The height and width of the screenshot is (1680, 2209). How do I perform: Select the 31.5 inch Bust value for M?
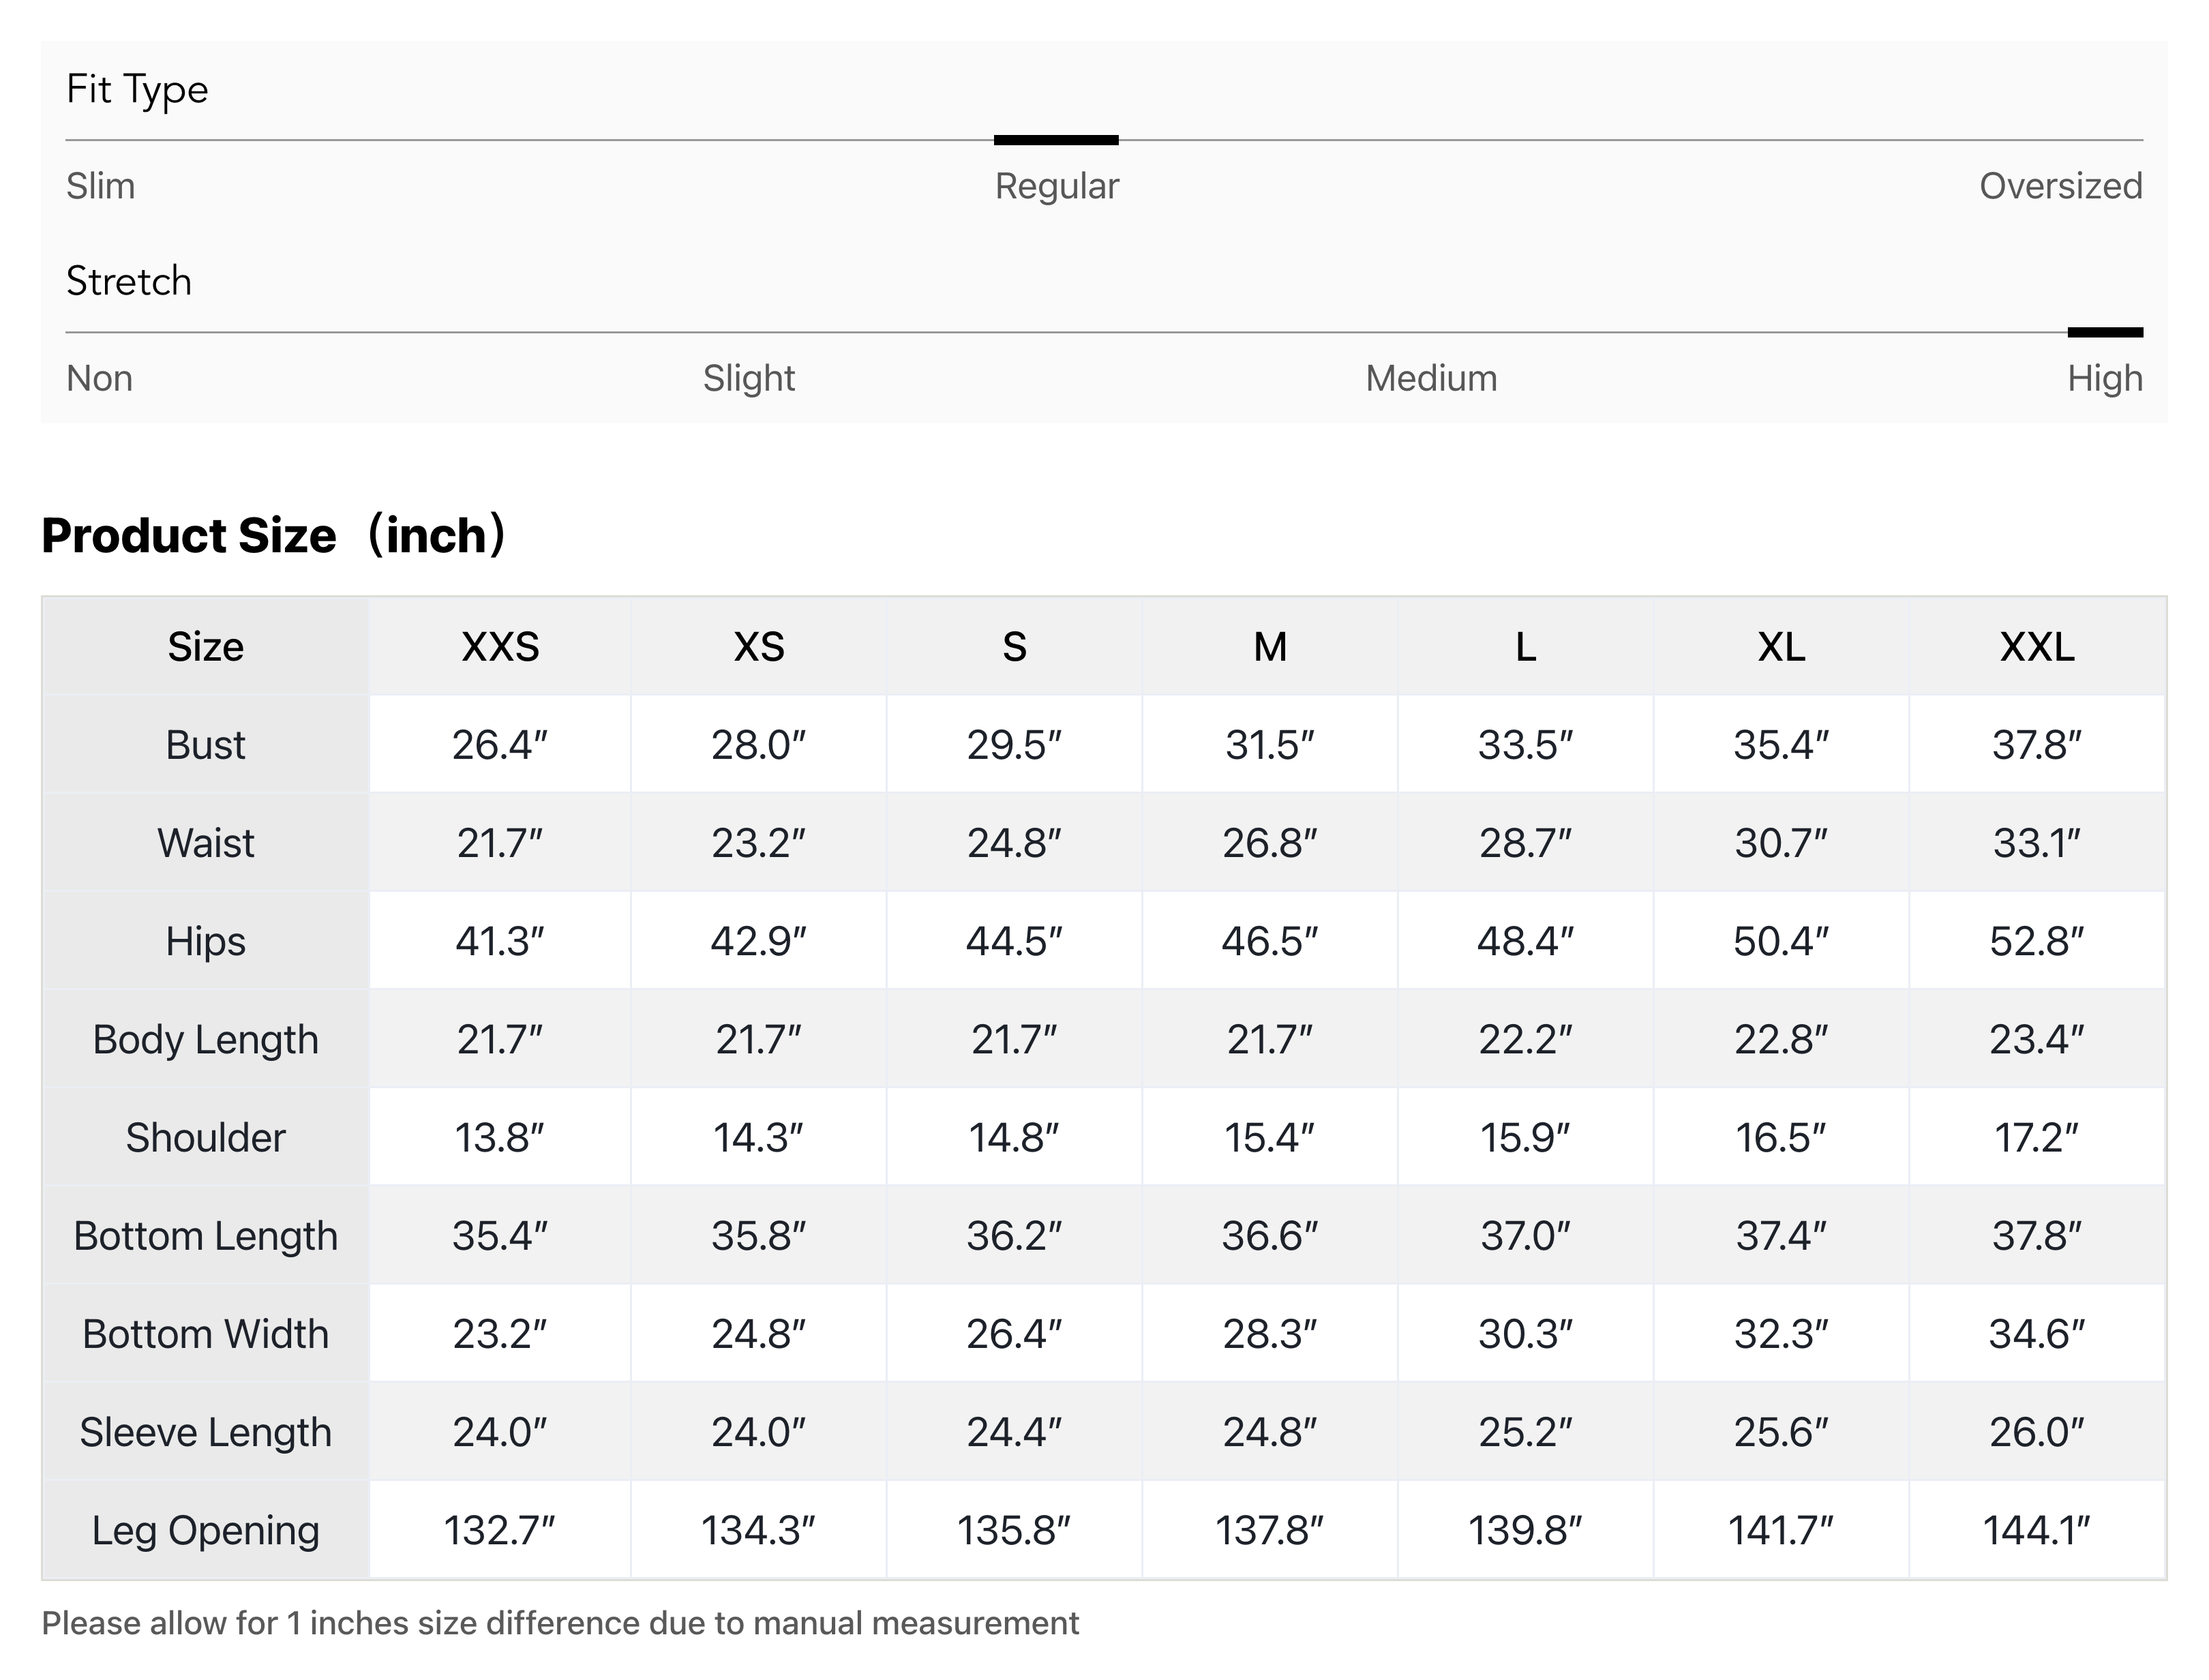point(1270,745)
